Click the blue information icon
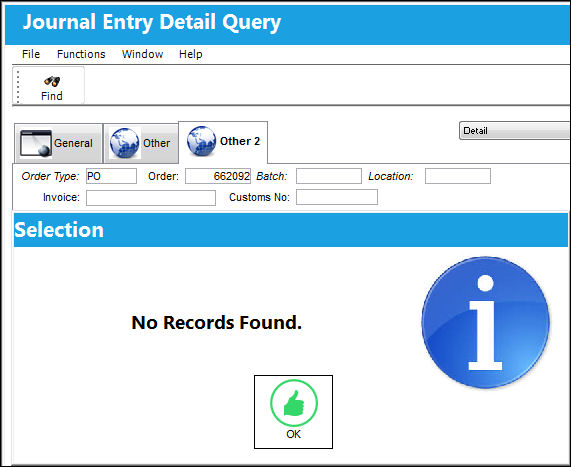The height and width of the screenshot is (467, 571). coord(485,322)
